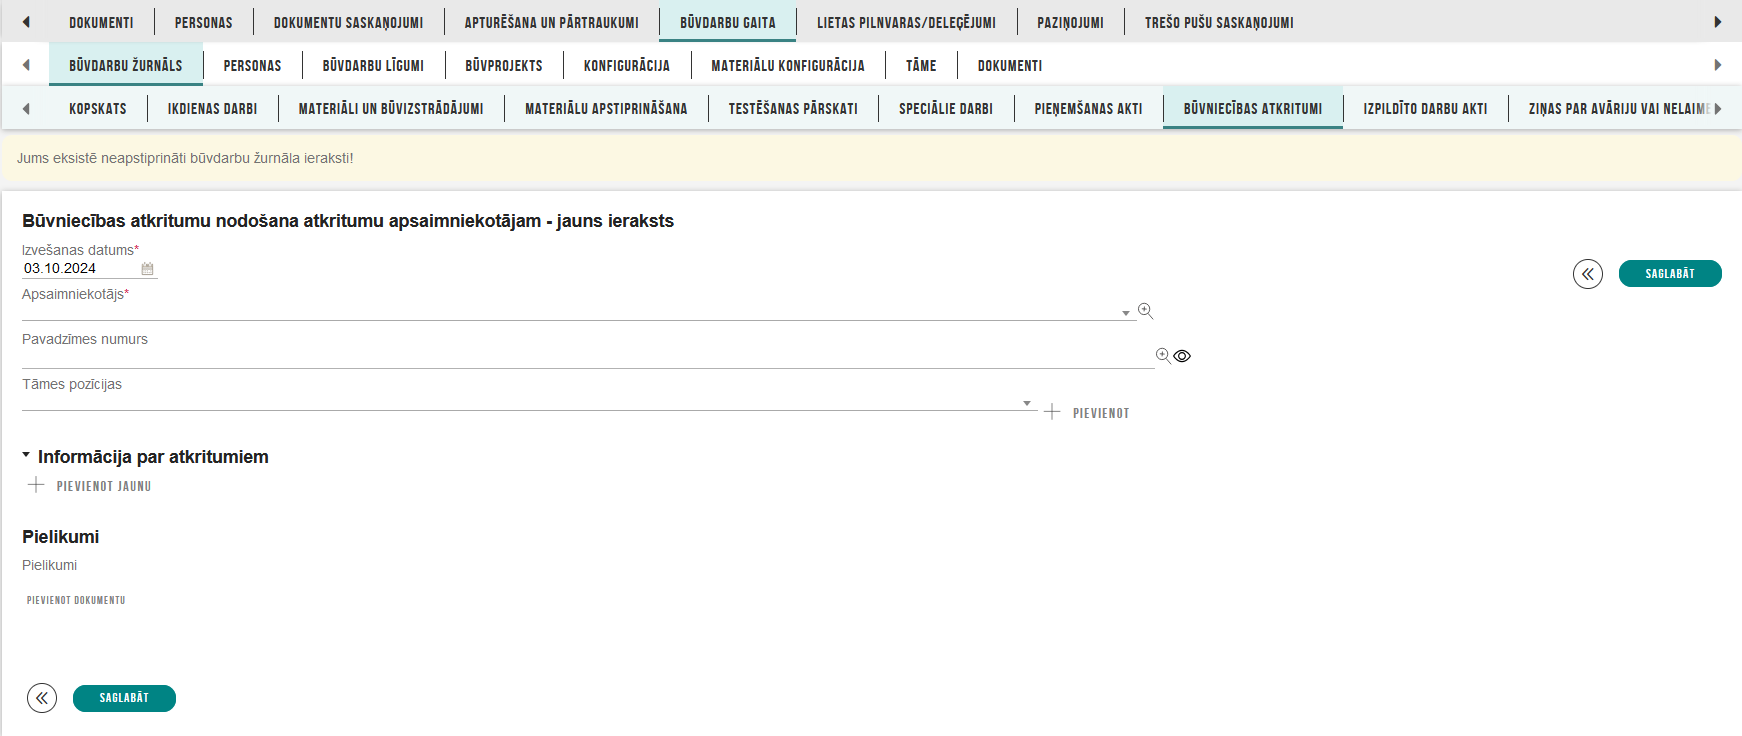Image resolution: width=1742 pixels, height=736 pixels.
Task: Open the calendar picker for Izvešanas datums
Action: pyautogui.click(x=147, y=269)
